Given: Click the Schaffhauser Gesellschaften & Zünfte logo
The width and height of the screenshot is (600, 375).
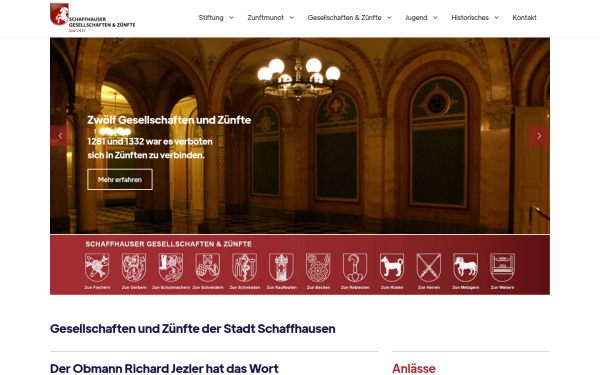Looking at the screenshot, I should coord(93,18).
